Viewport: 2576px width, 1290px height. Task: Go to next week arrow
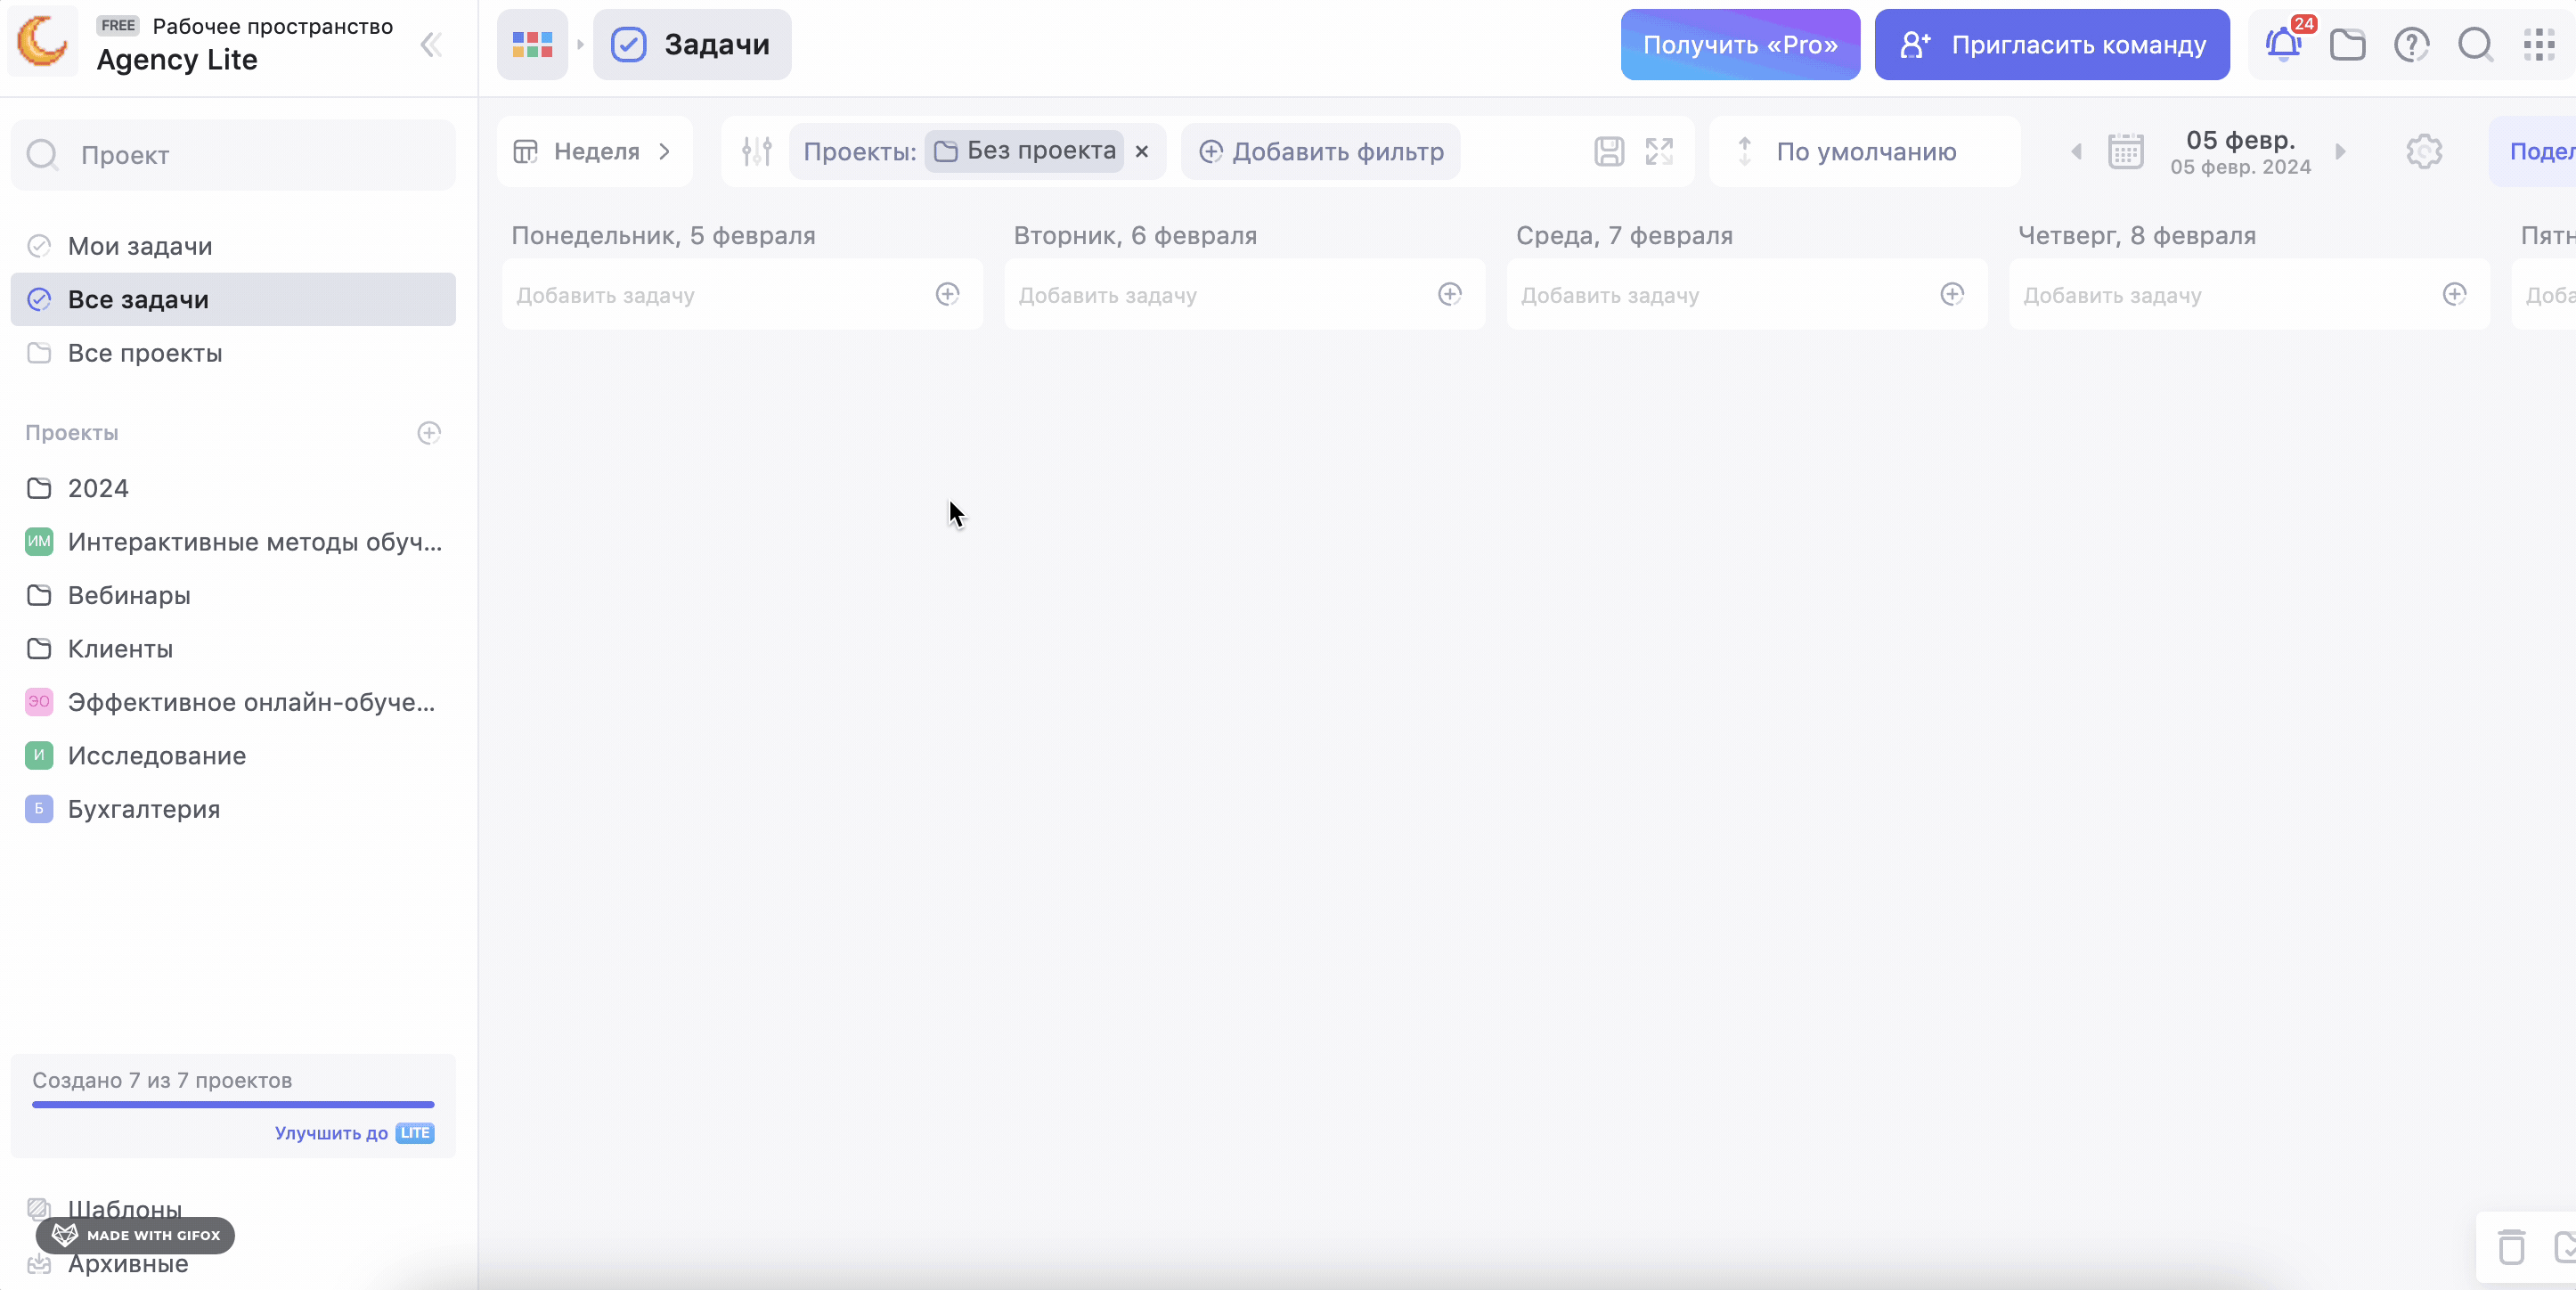[2340, 152]
